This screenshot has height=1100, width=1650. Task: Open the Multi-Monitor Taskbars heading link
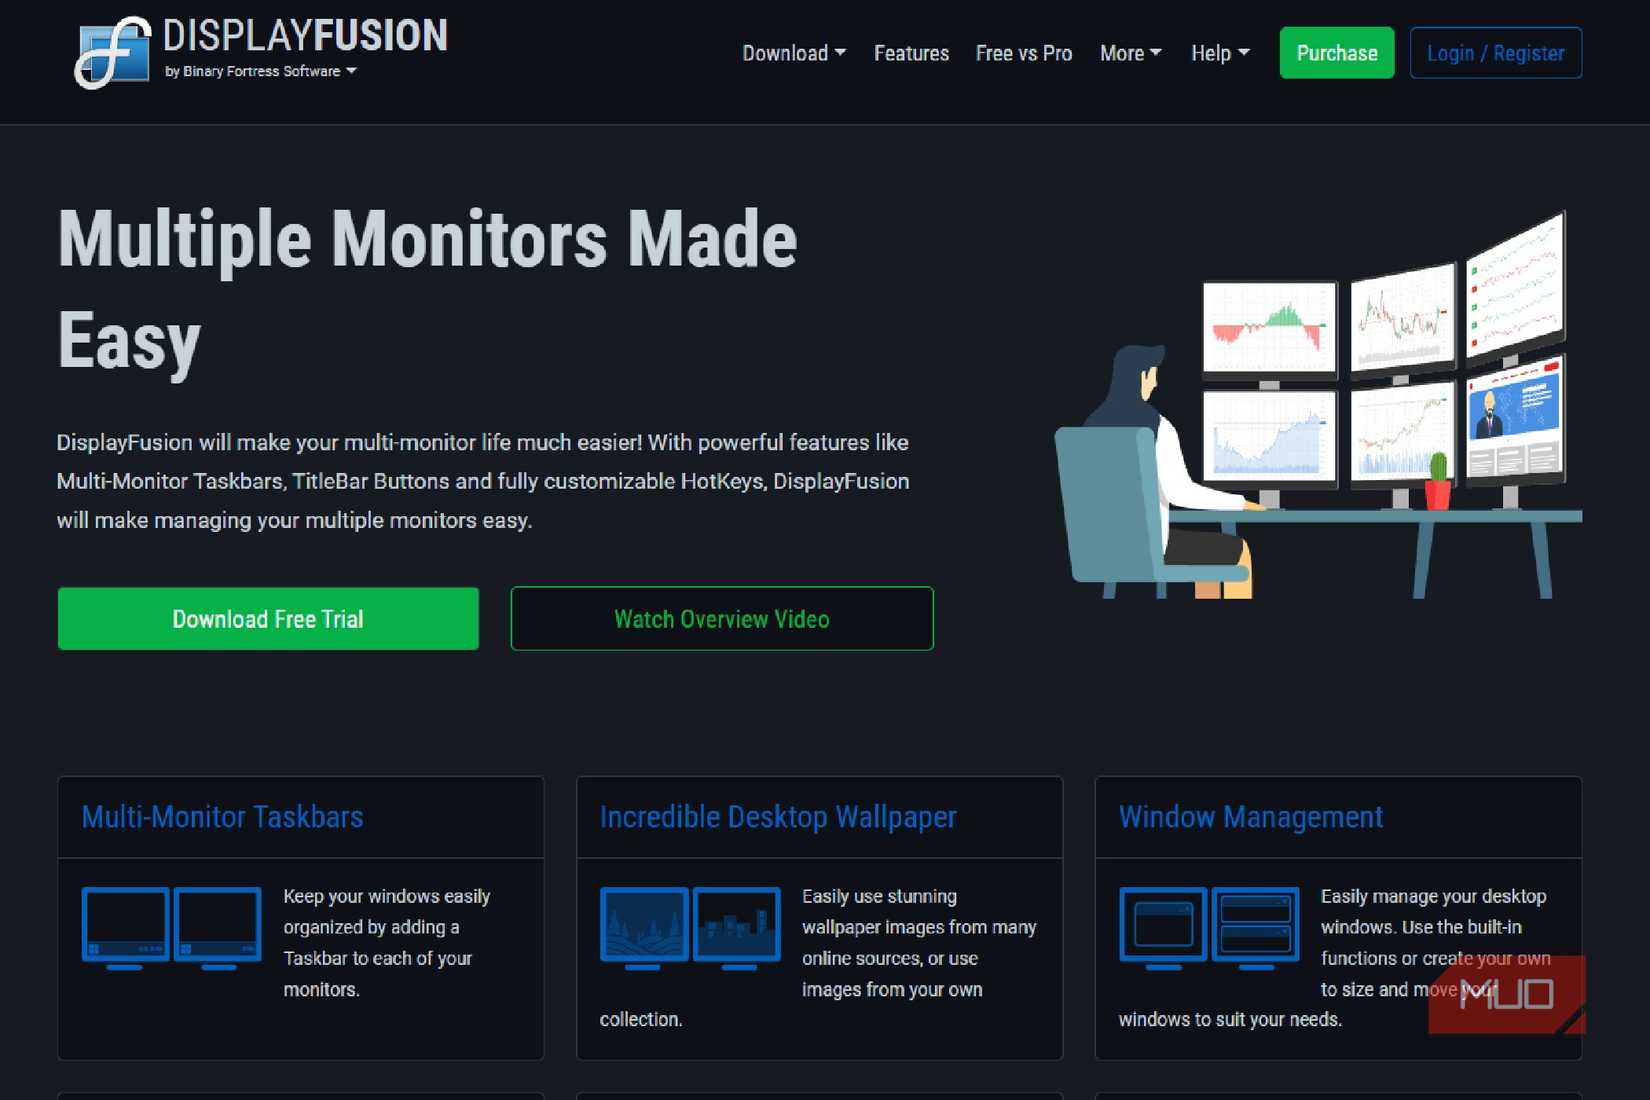(x=222, y=817)
